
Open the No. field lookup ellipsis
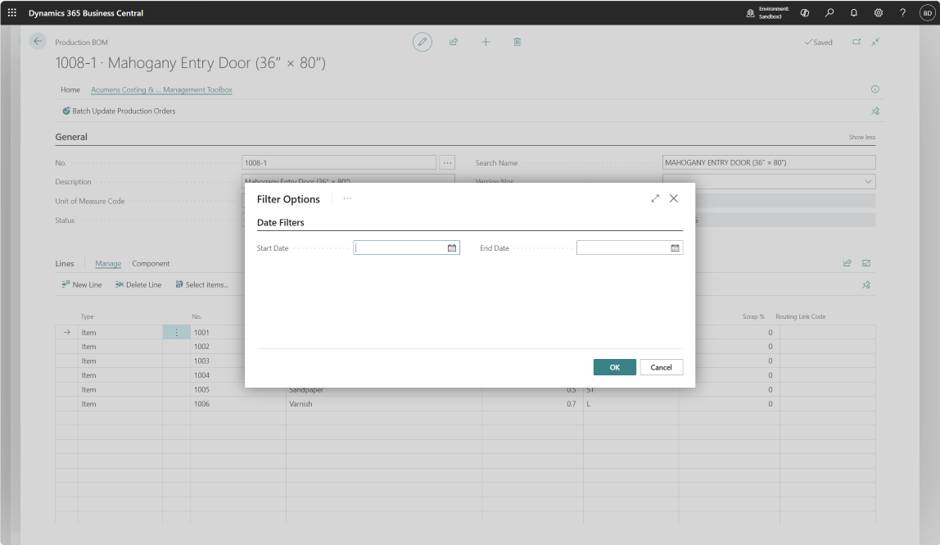pos(447,162)
